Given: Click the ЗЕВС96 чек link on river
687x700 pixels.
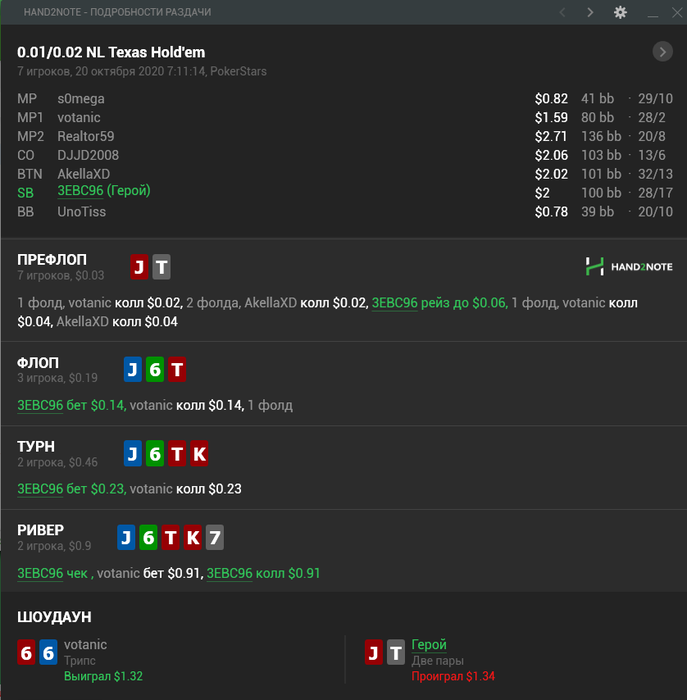Looking at the screenshot, I should (x=52, y=573).
